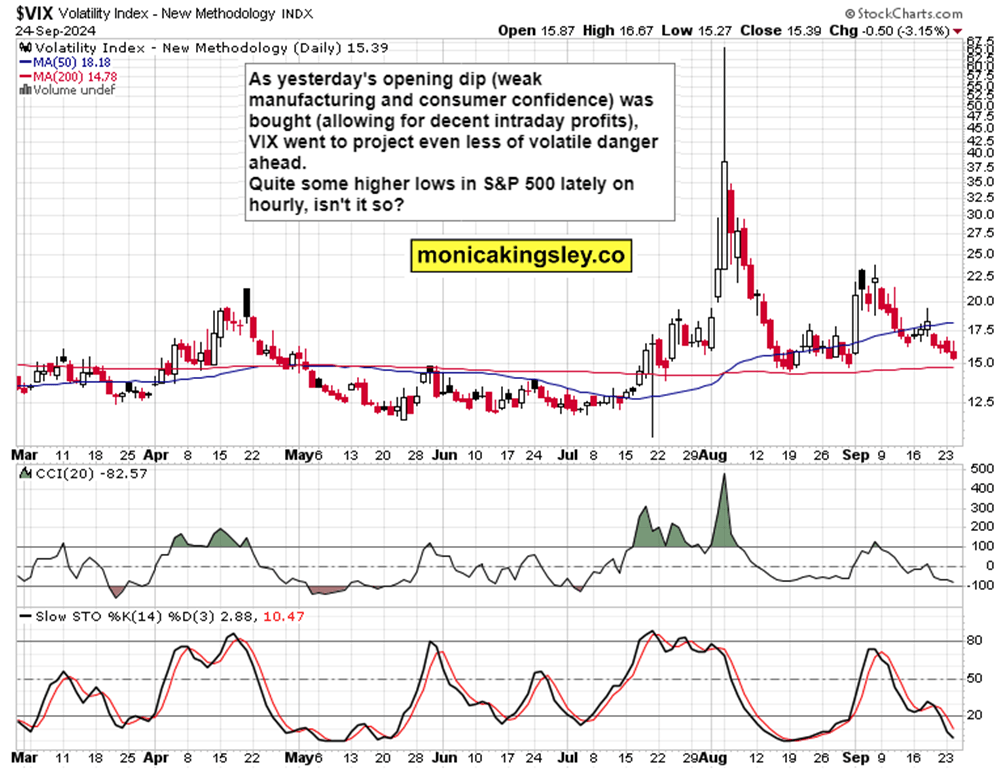Click the black line marker before Slow STO
This screenshot has width=1004, height=773.
(26, 616)
